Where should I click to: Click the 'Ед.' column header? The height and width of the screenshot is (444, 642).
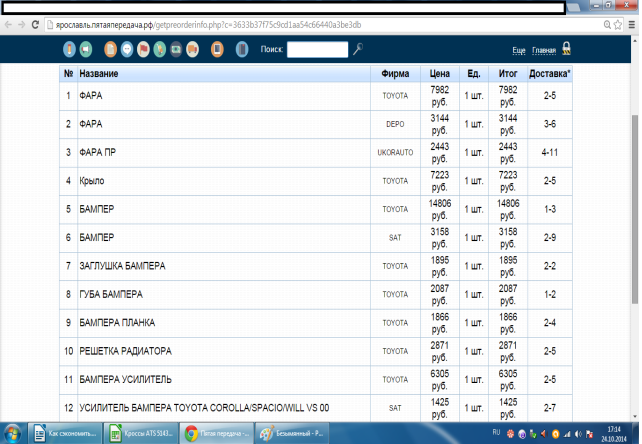(474, 74)
